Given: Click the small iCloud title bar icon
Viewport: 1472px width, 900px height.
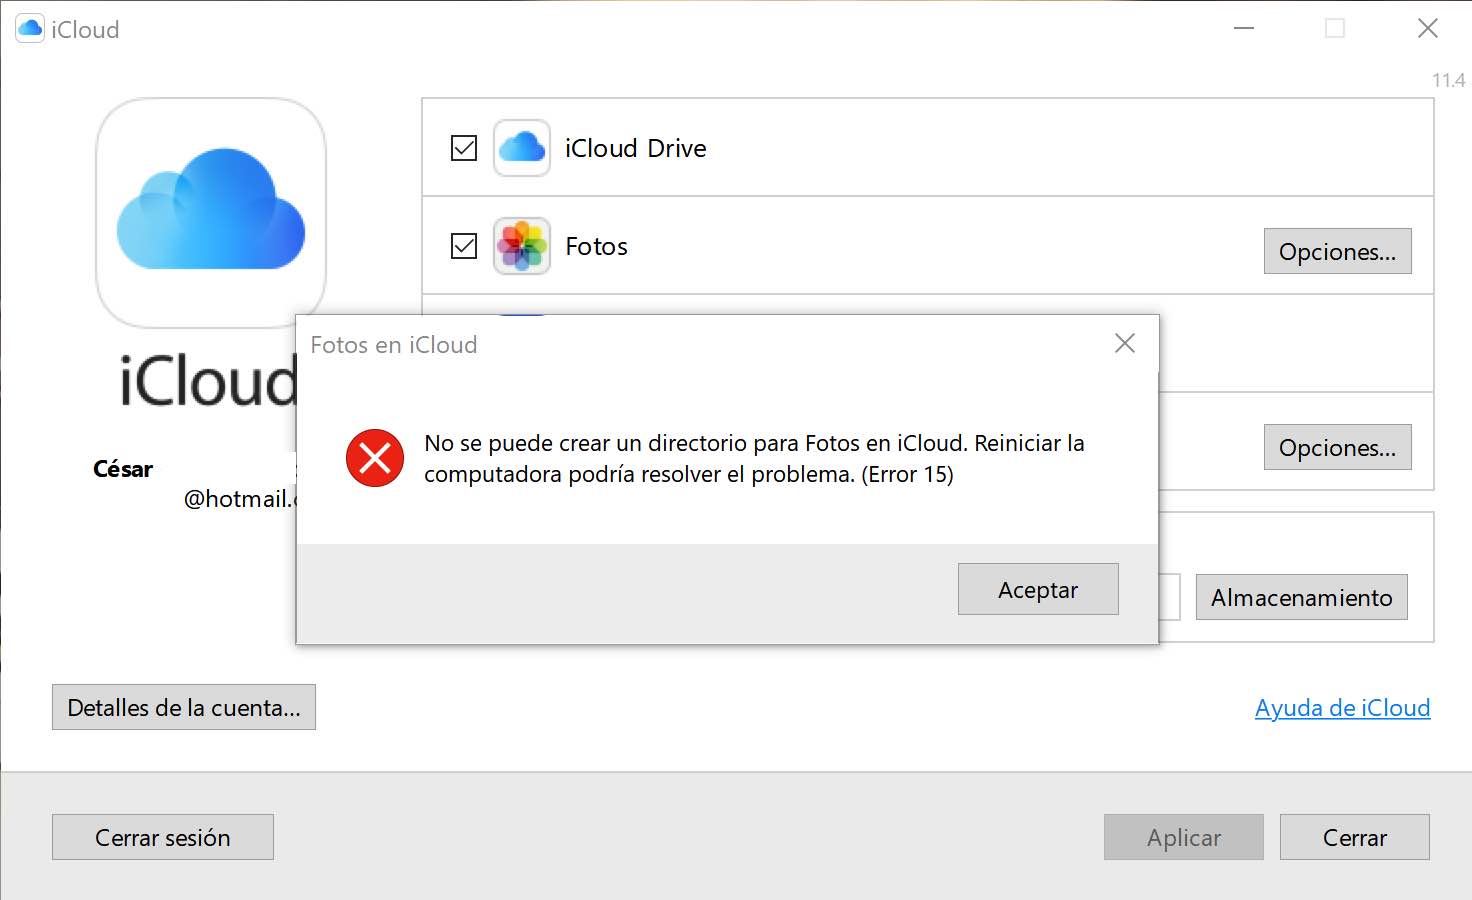Looking at the screenshot, I should 30,29.
